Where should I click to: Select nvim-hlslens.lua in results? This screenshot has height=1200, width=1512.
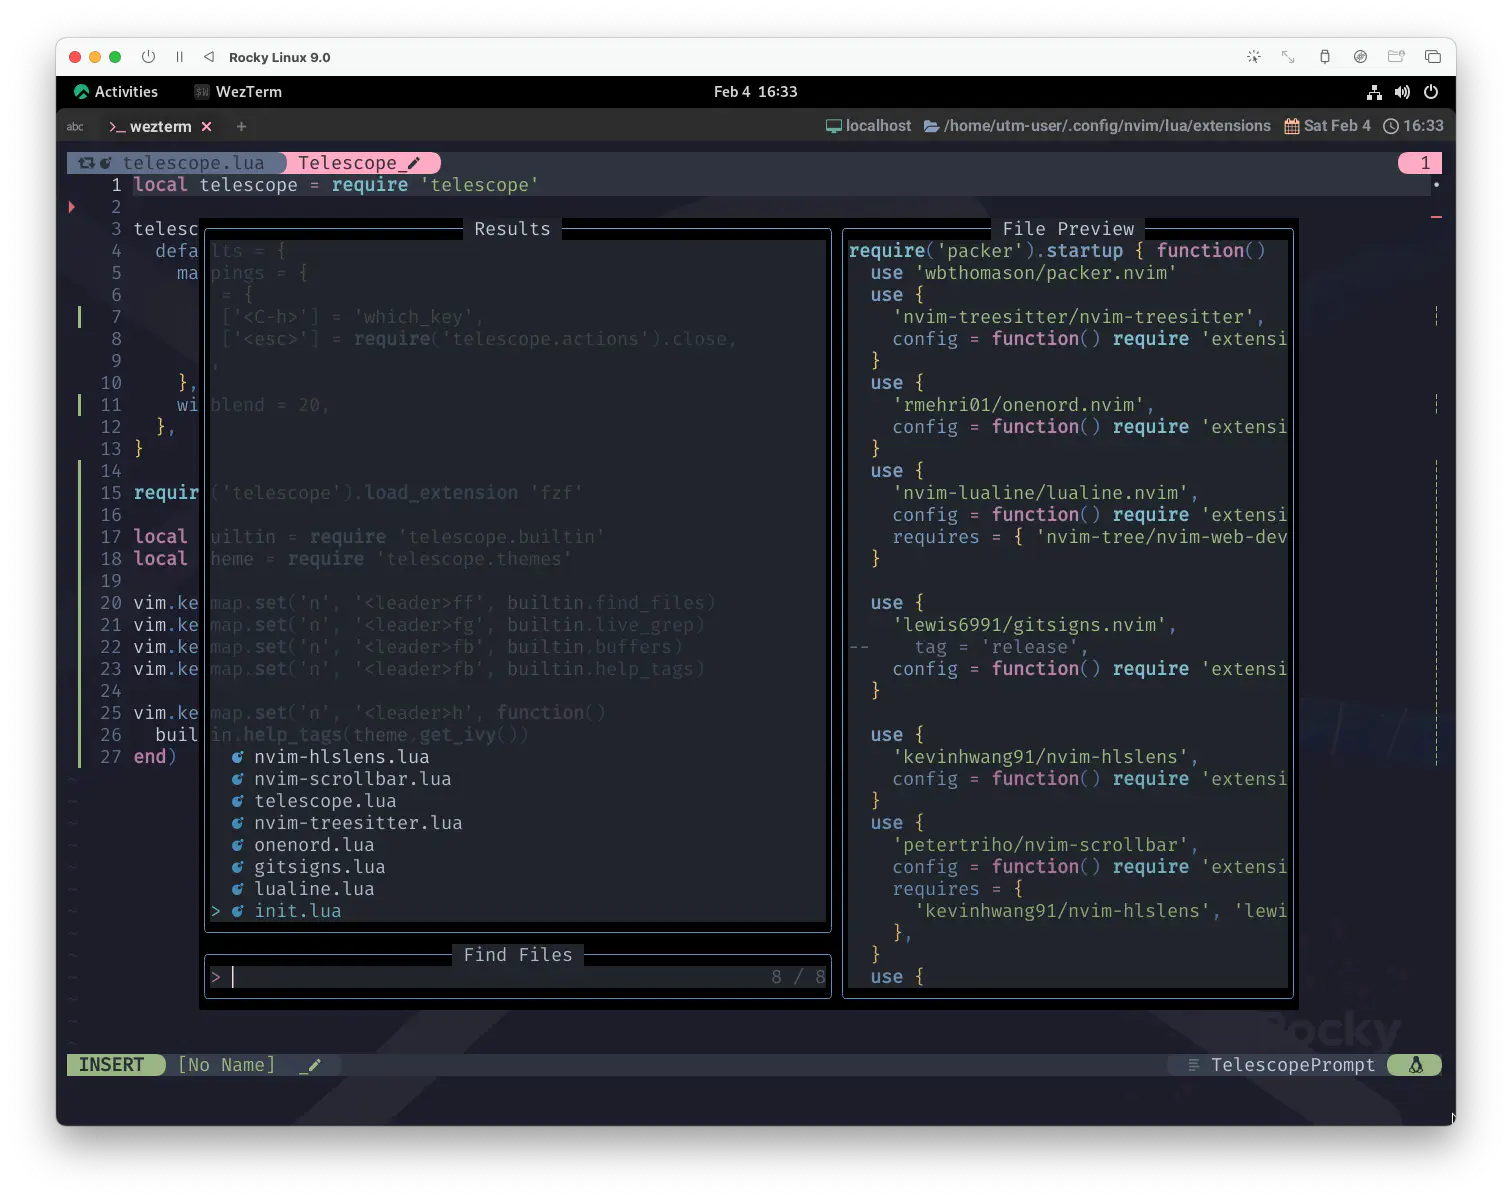[x=341, y=757]
